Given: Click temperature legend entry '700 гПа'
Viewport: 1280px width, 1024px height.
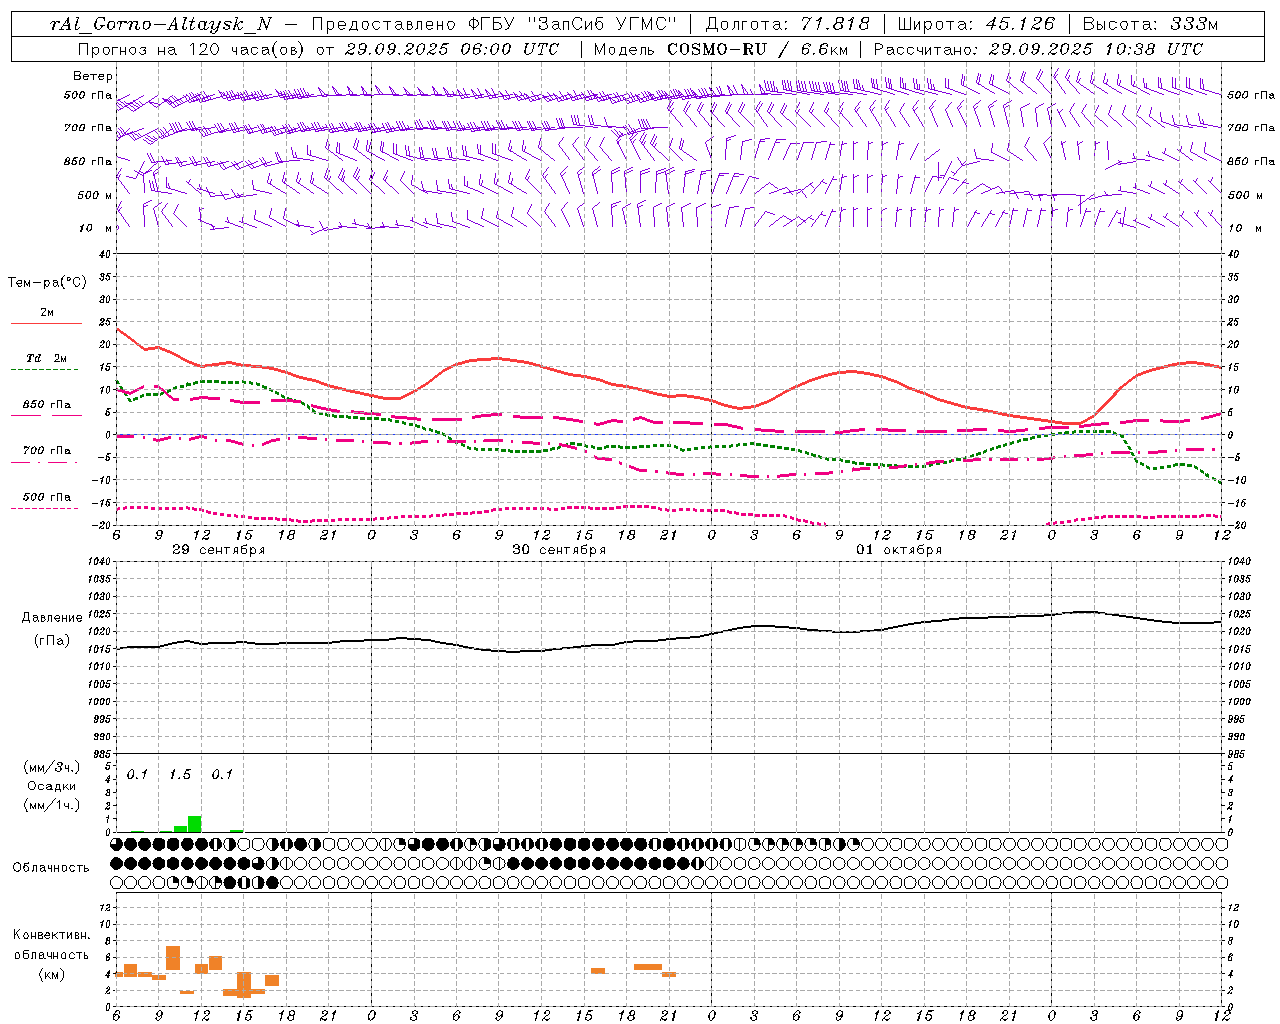Looking at the screenshot, I should (47, 451).
